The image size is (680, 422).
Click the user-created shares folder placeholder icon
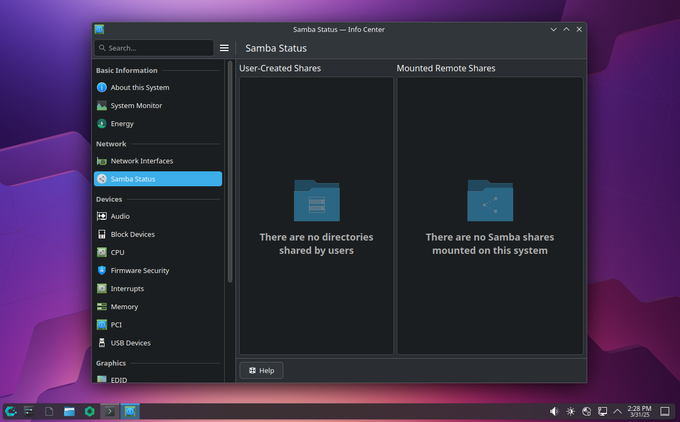[x=317, y=200]
